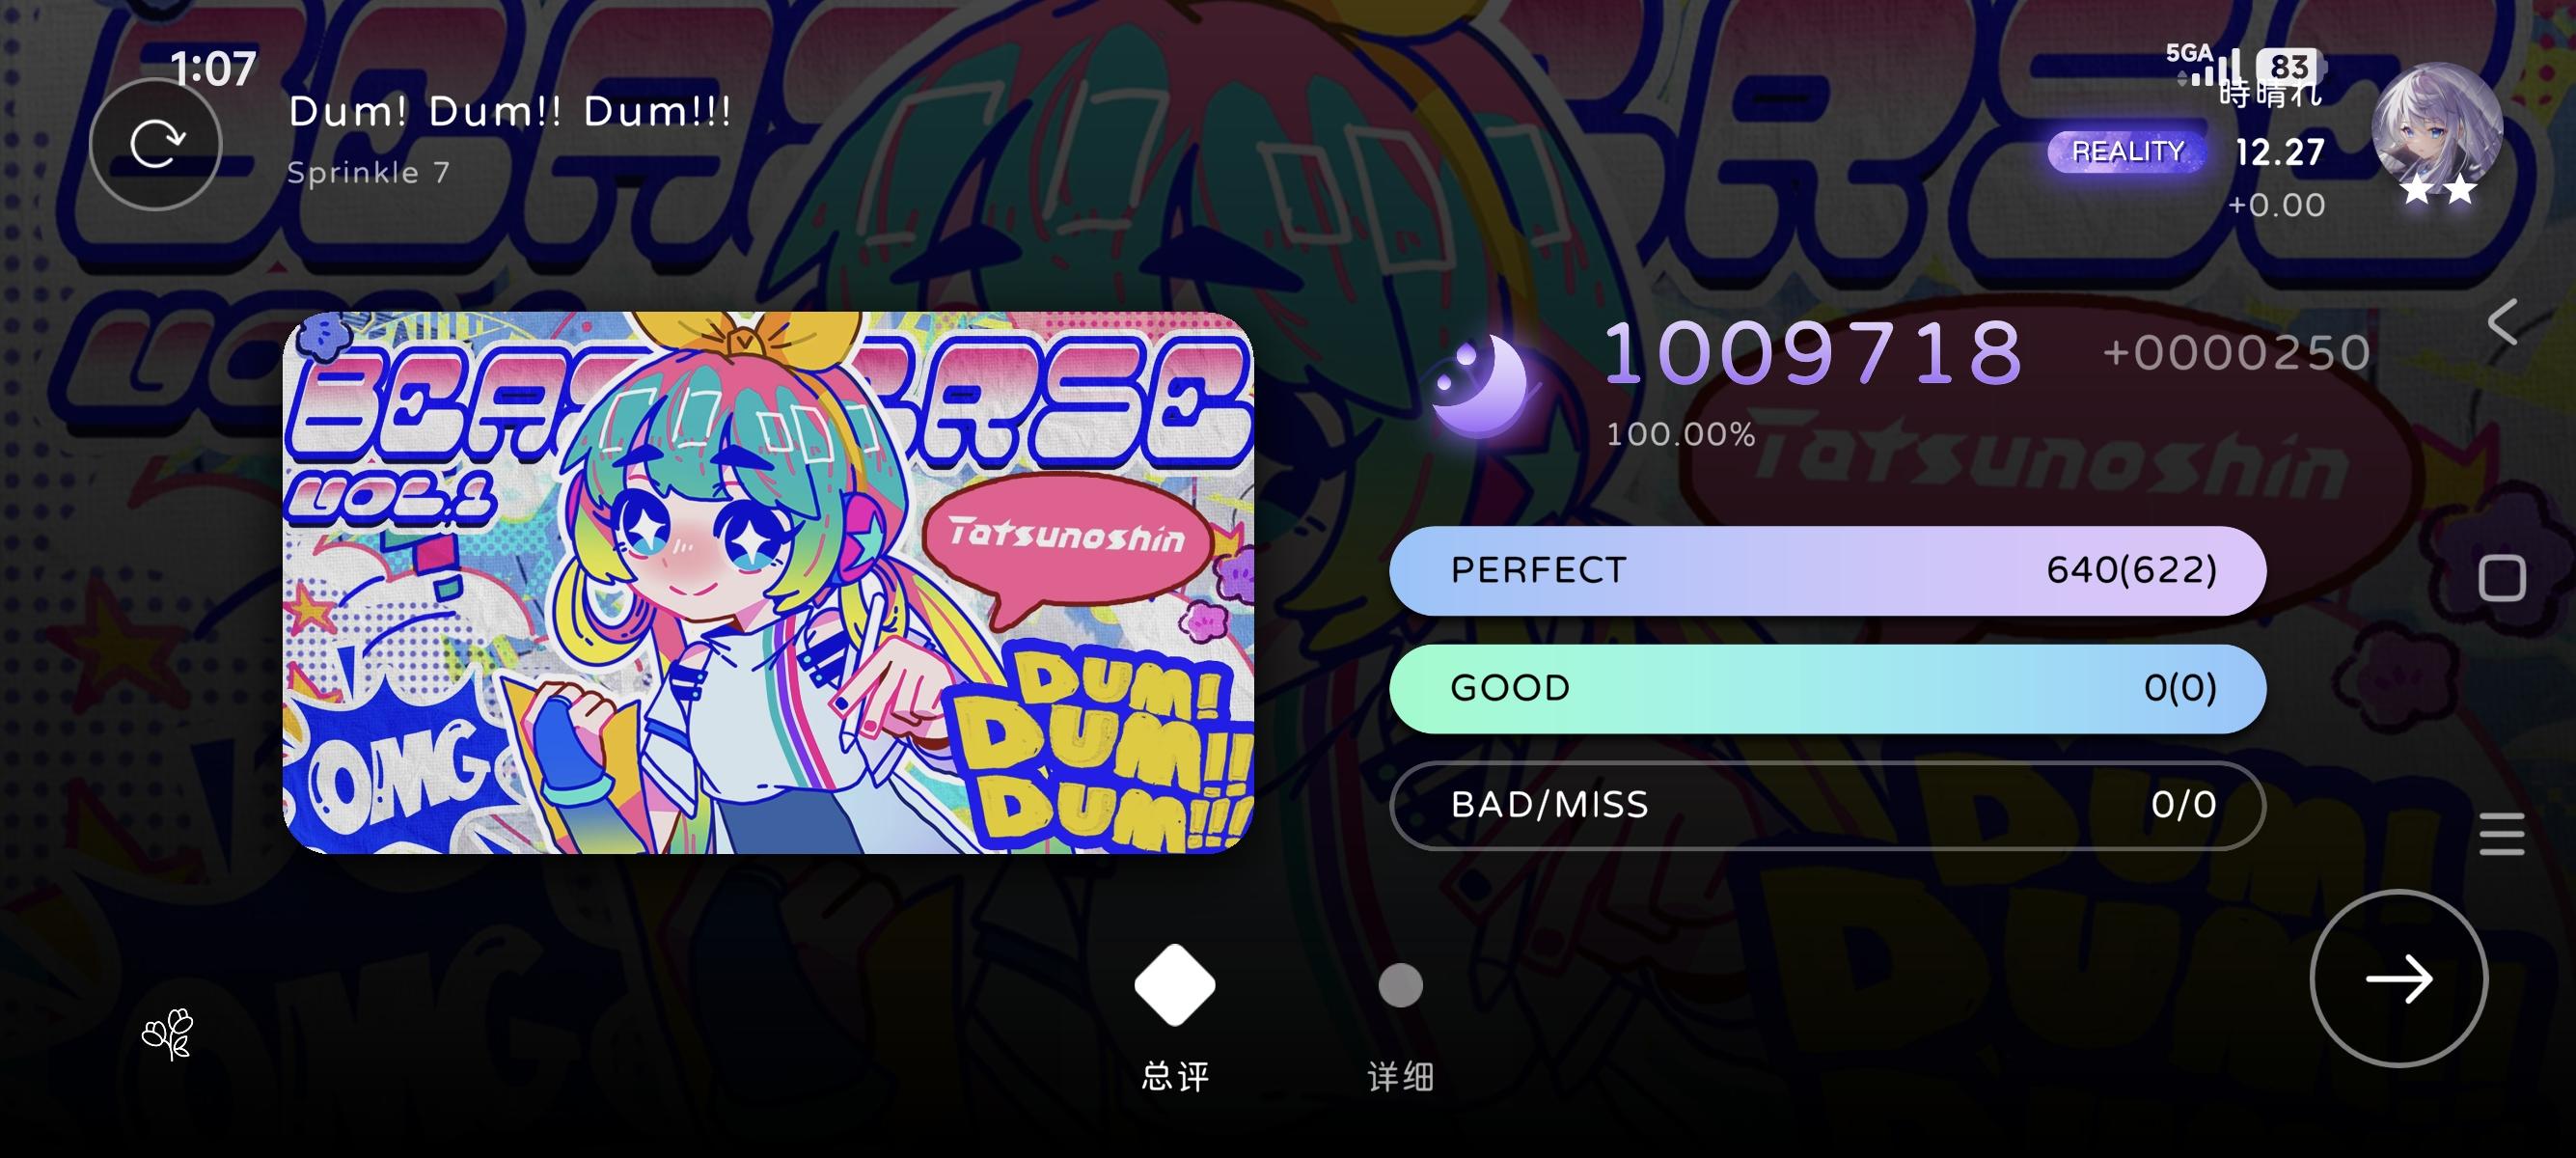The image size is (2576, 1158).
Task: Tap the Android back chevron
Action: (2502, 322)
